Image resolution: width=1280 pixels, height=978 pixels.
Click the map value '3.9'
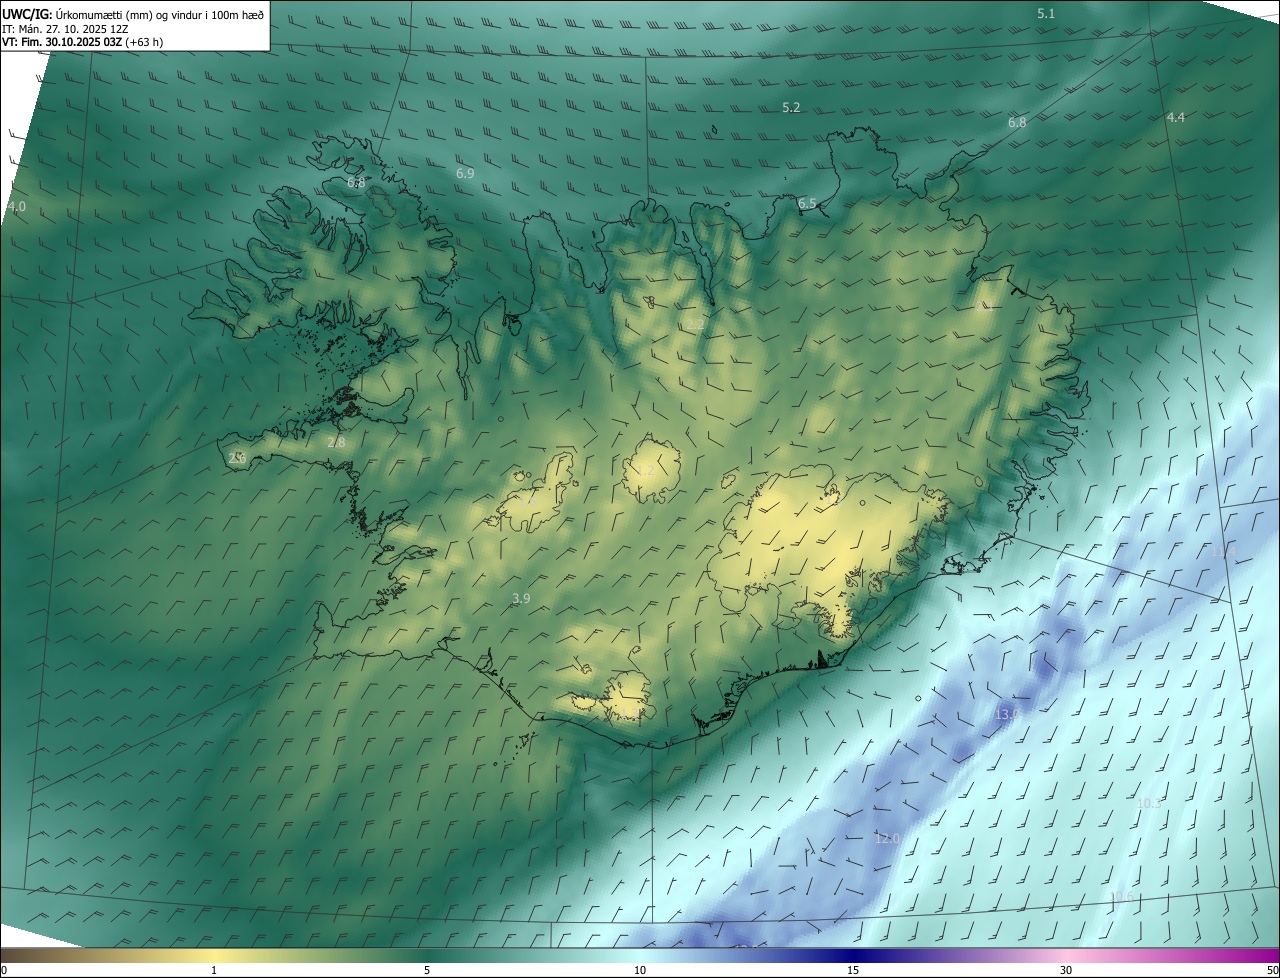pos(520,598)
